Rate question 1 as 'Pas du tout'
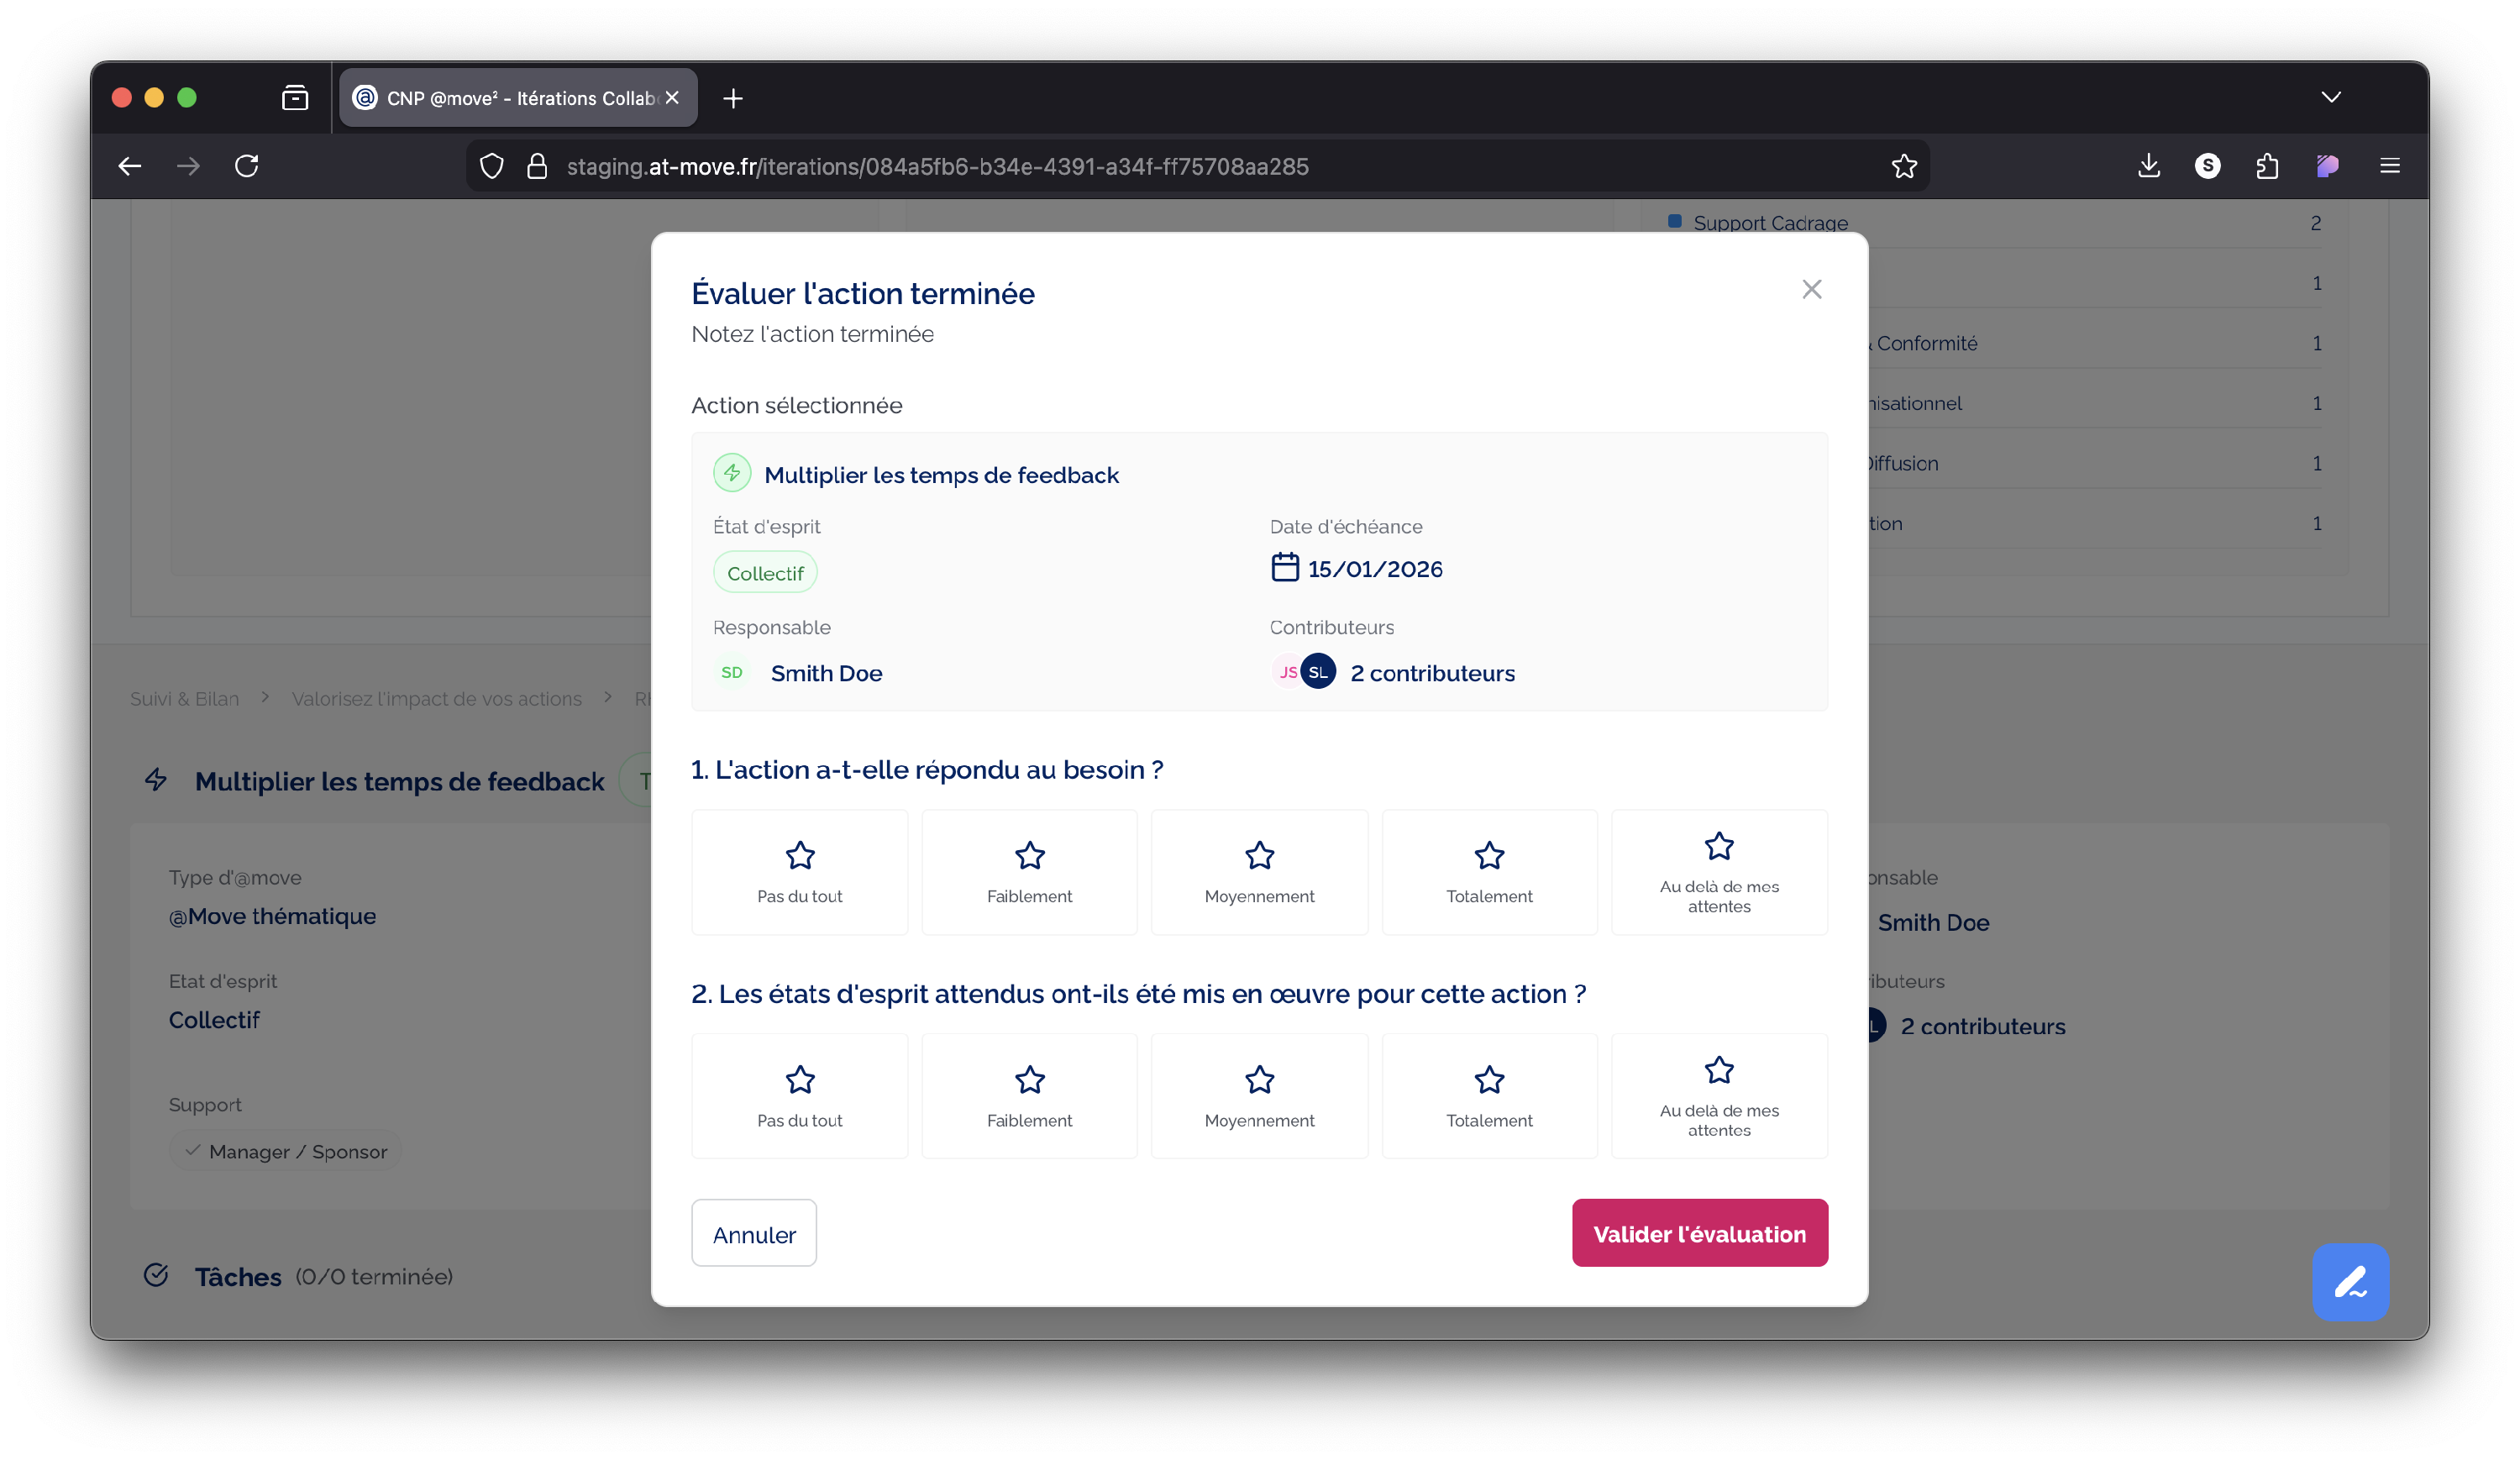Viewport: 2520px width, 1460px height. [799, 872]
